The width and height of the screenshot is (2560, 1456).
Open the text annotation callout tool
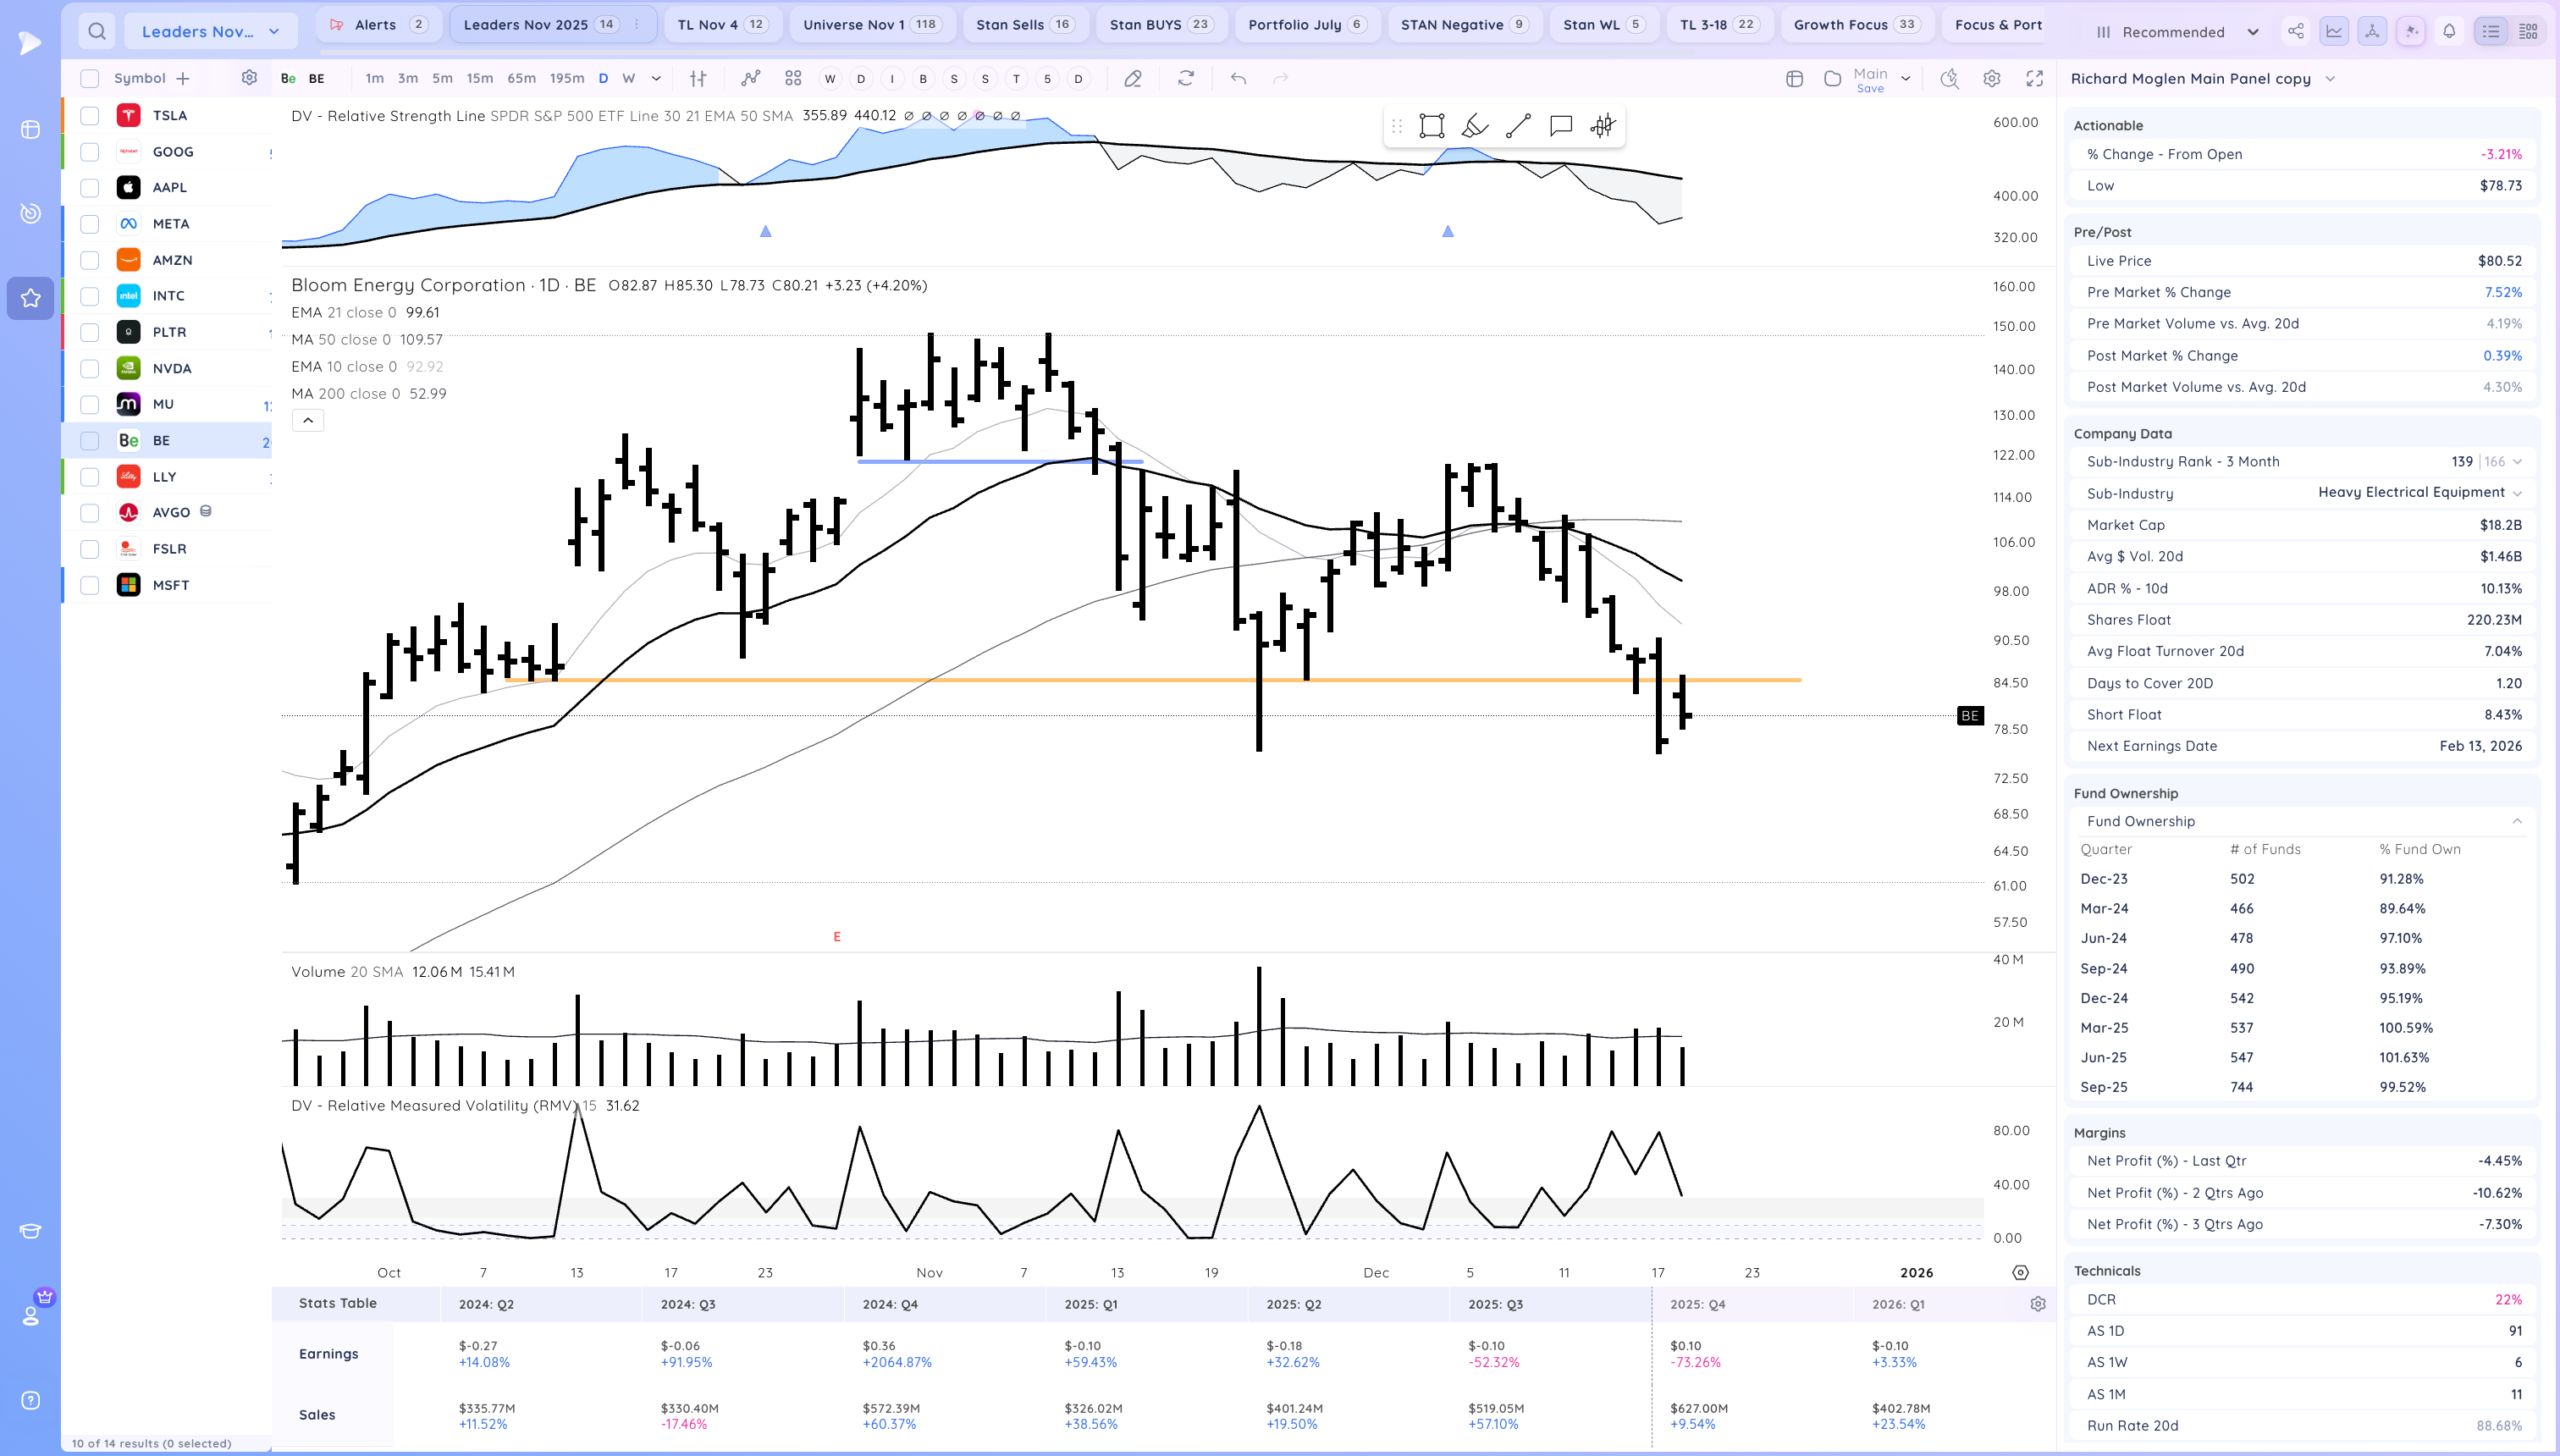pyautogui.click(x=1560, y=126)
